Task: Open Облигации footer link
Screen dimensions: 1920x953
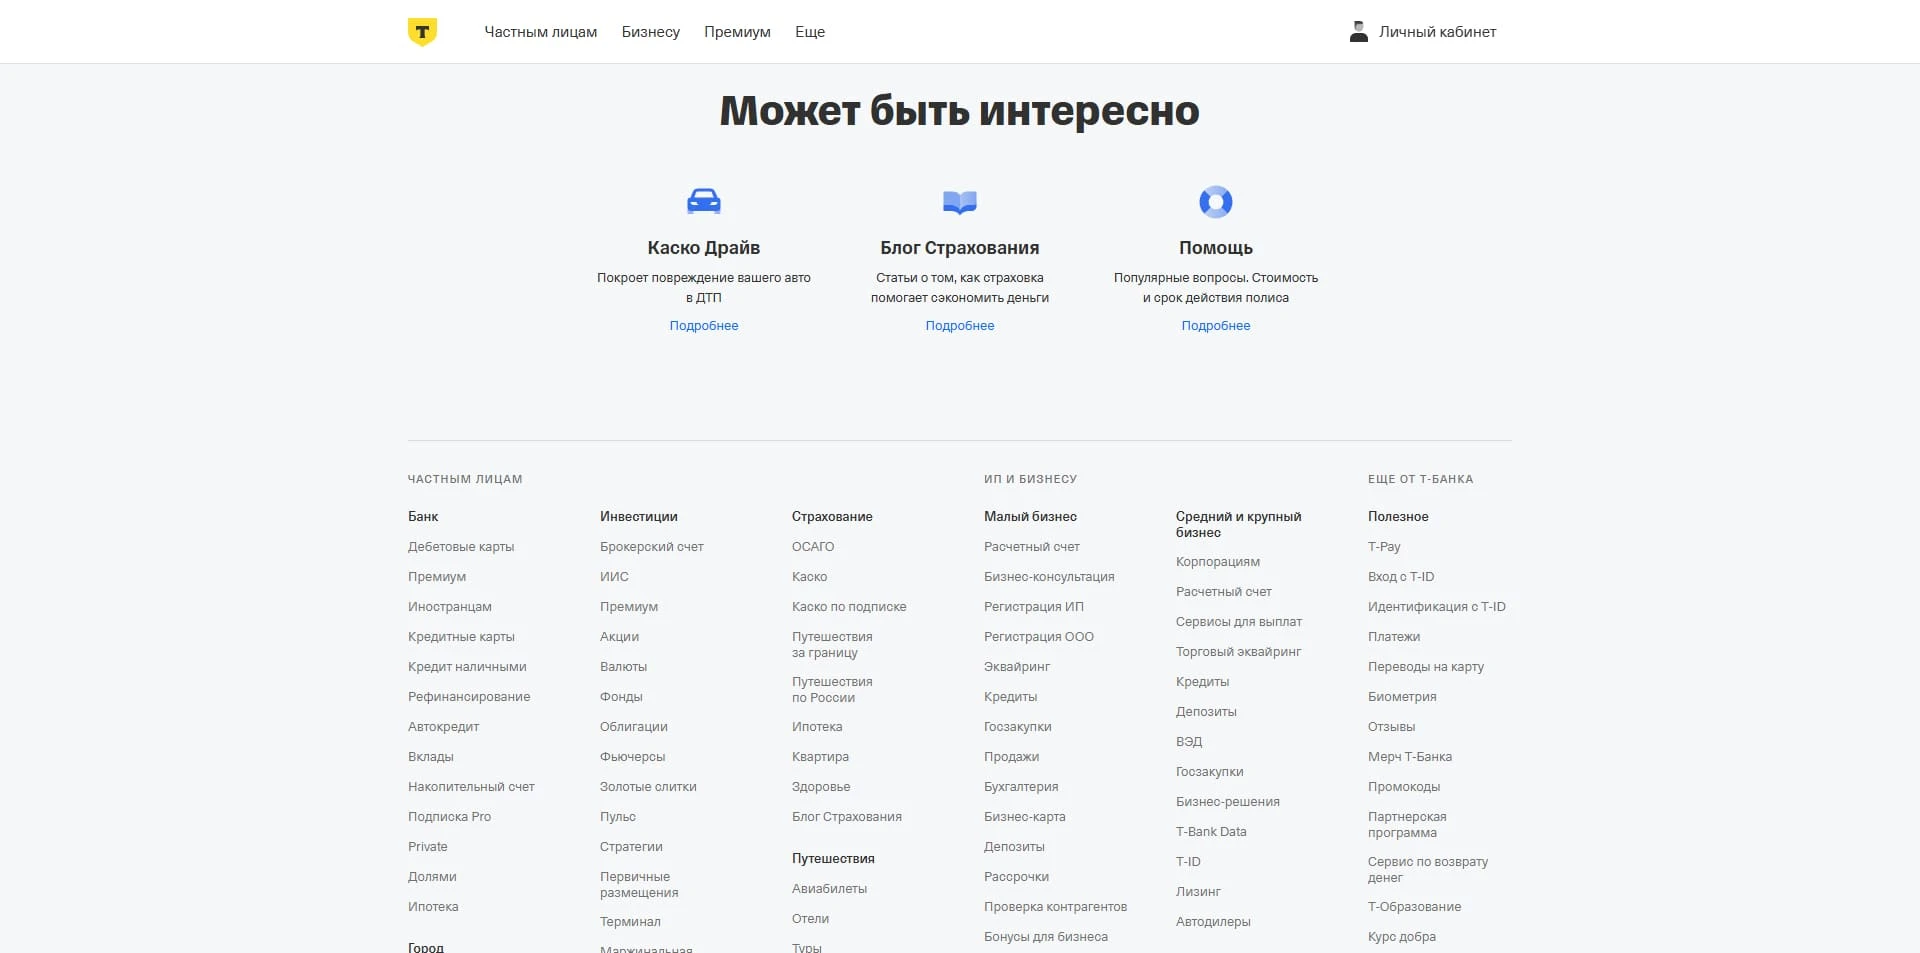Action: [634, 727]
